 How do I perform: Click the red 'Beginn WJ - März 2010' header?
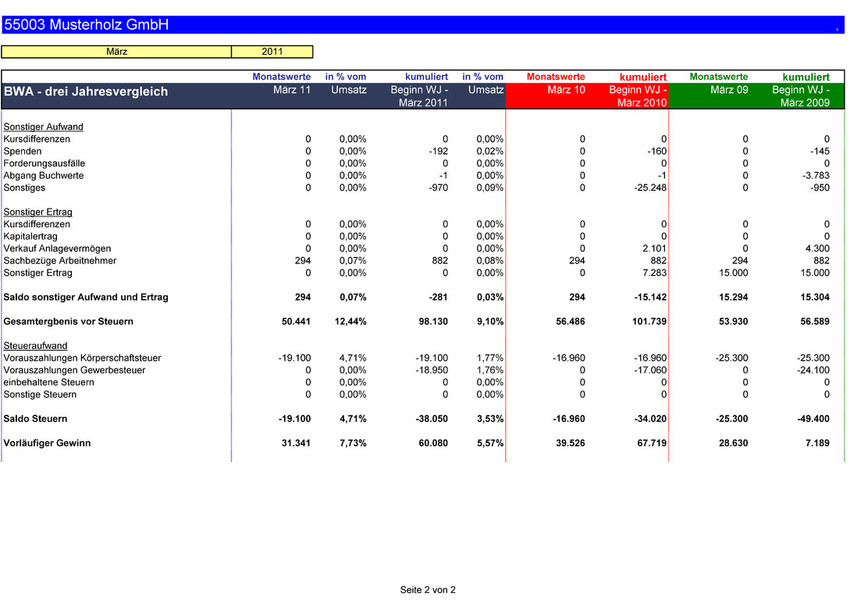pyautogui.click(x=638, y=96)
